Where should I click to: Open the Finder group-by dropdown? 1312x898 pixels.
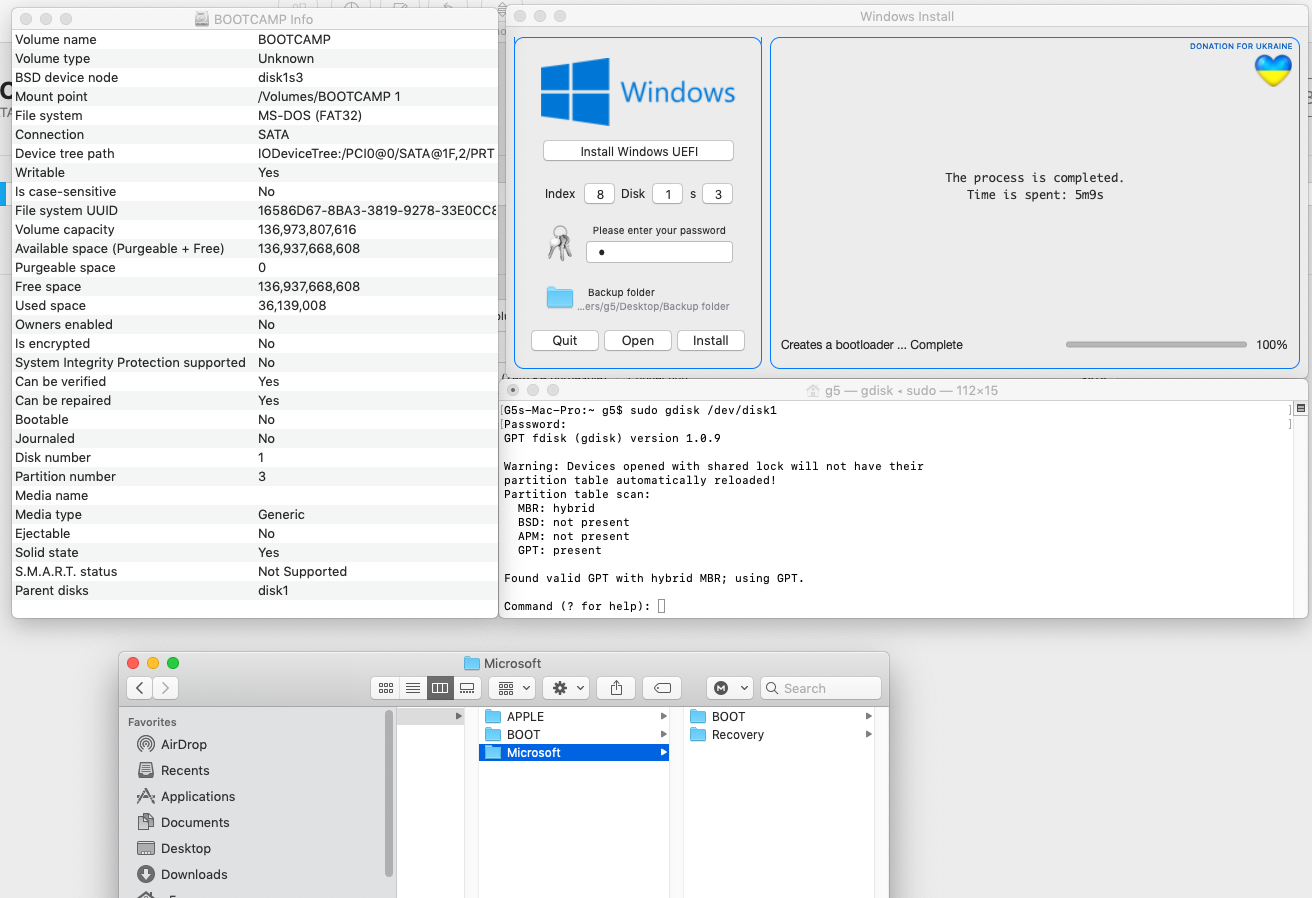tap(514, 688)
